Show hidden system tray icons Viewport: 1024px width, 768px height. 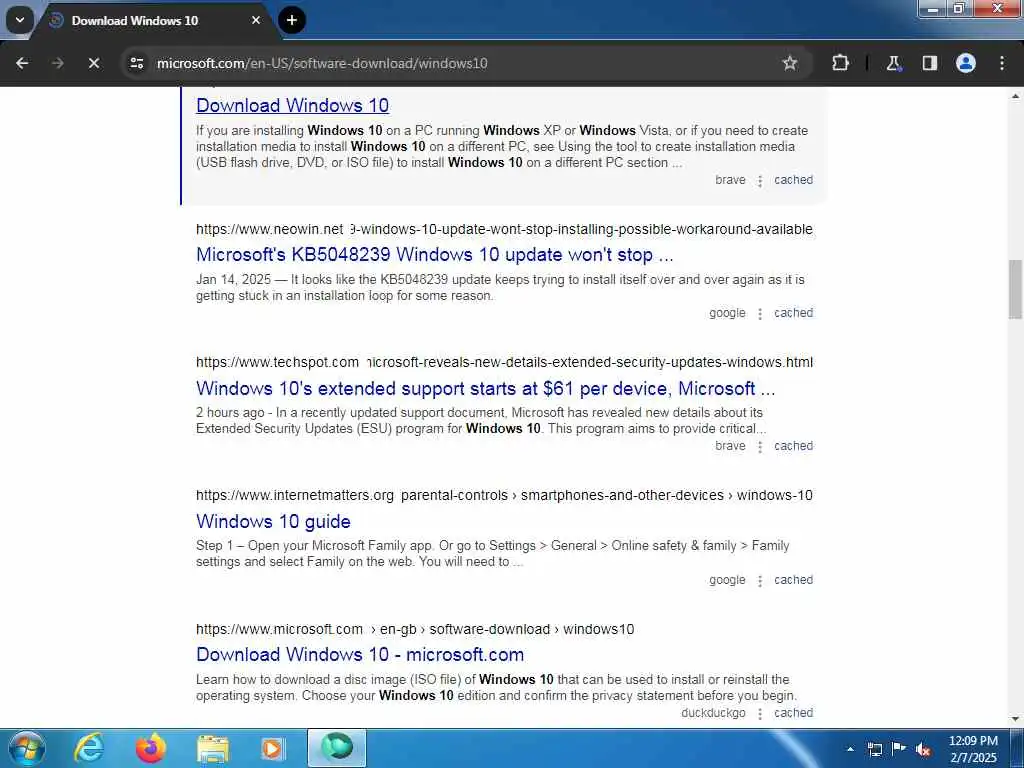(x=850, y=749)
